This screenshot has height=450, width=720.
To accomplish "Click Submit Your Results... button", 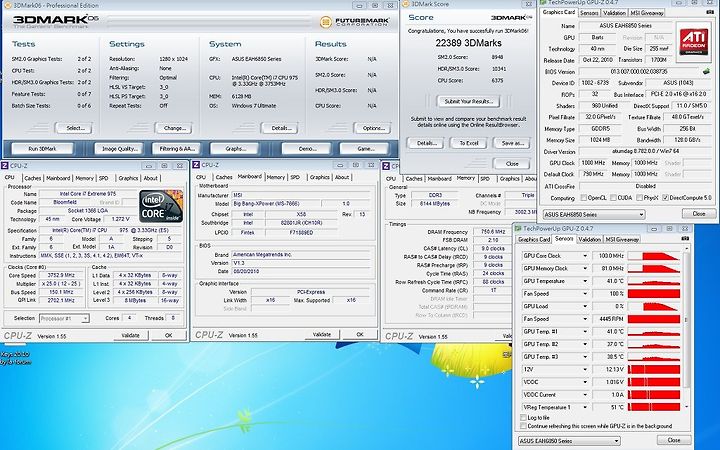I will (468, 101).
